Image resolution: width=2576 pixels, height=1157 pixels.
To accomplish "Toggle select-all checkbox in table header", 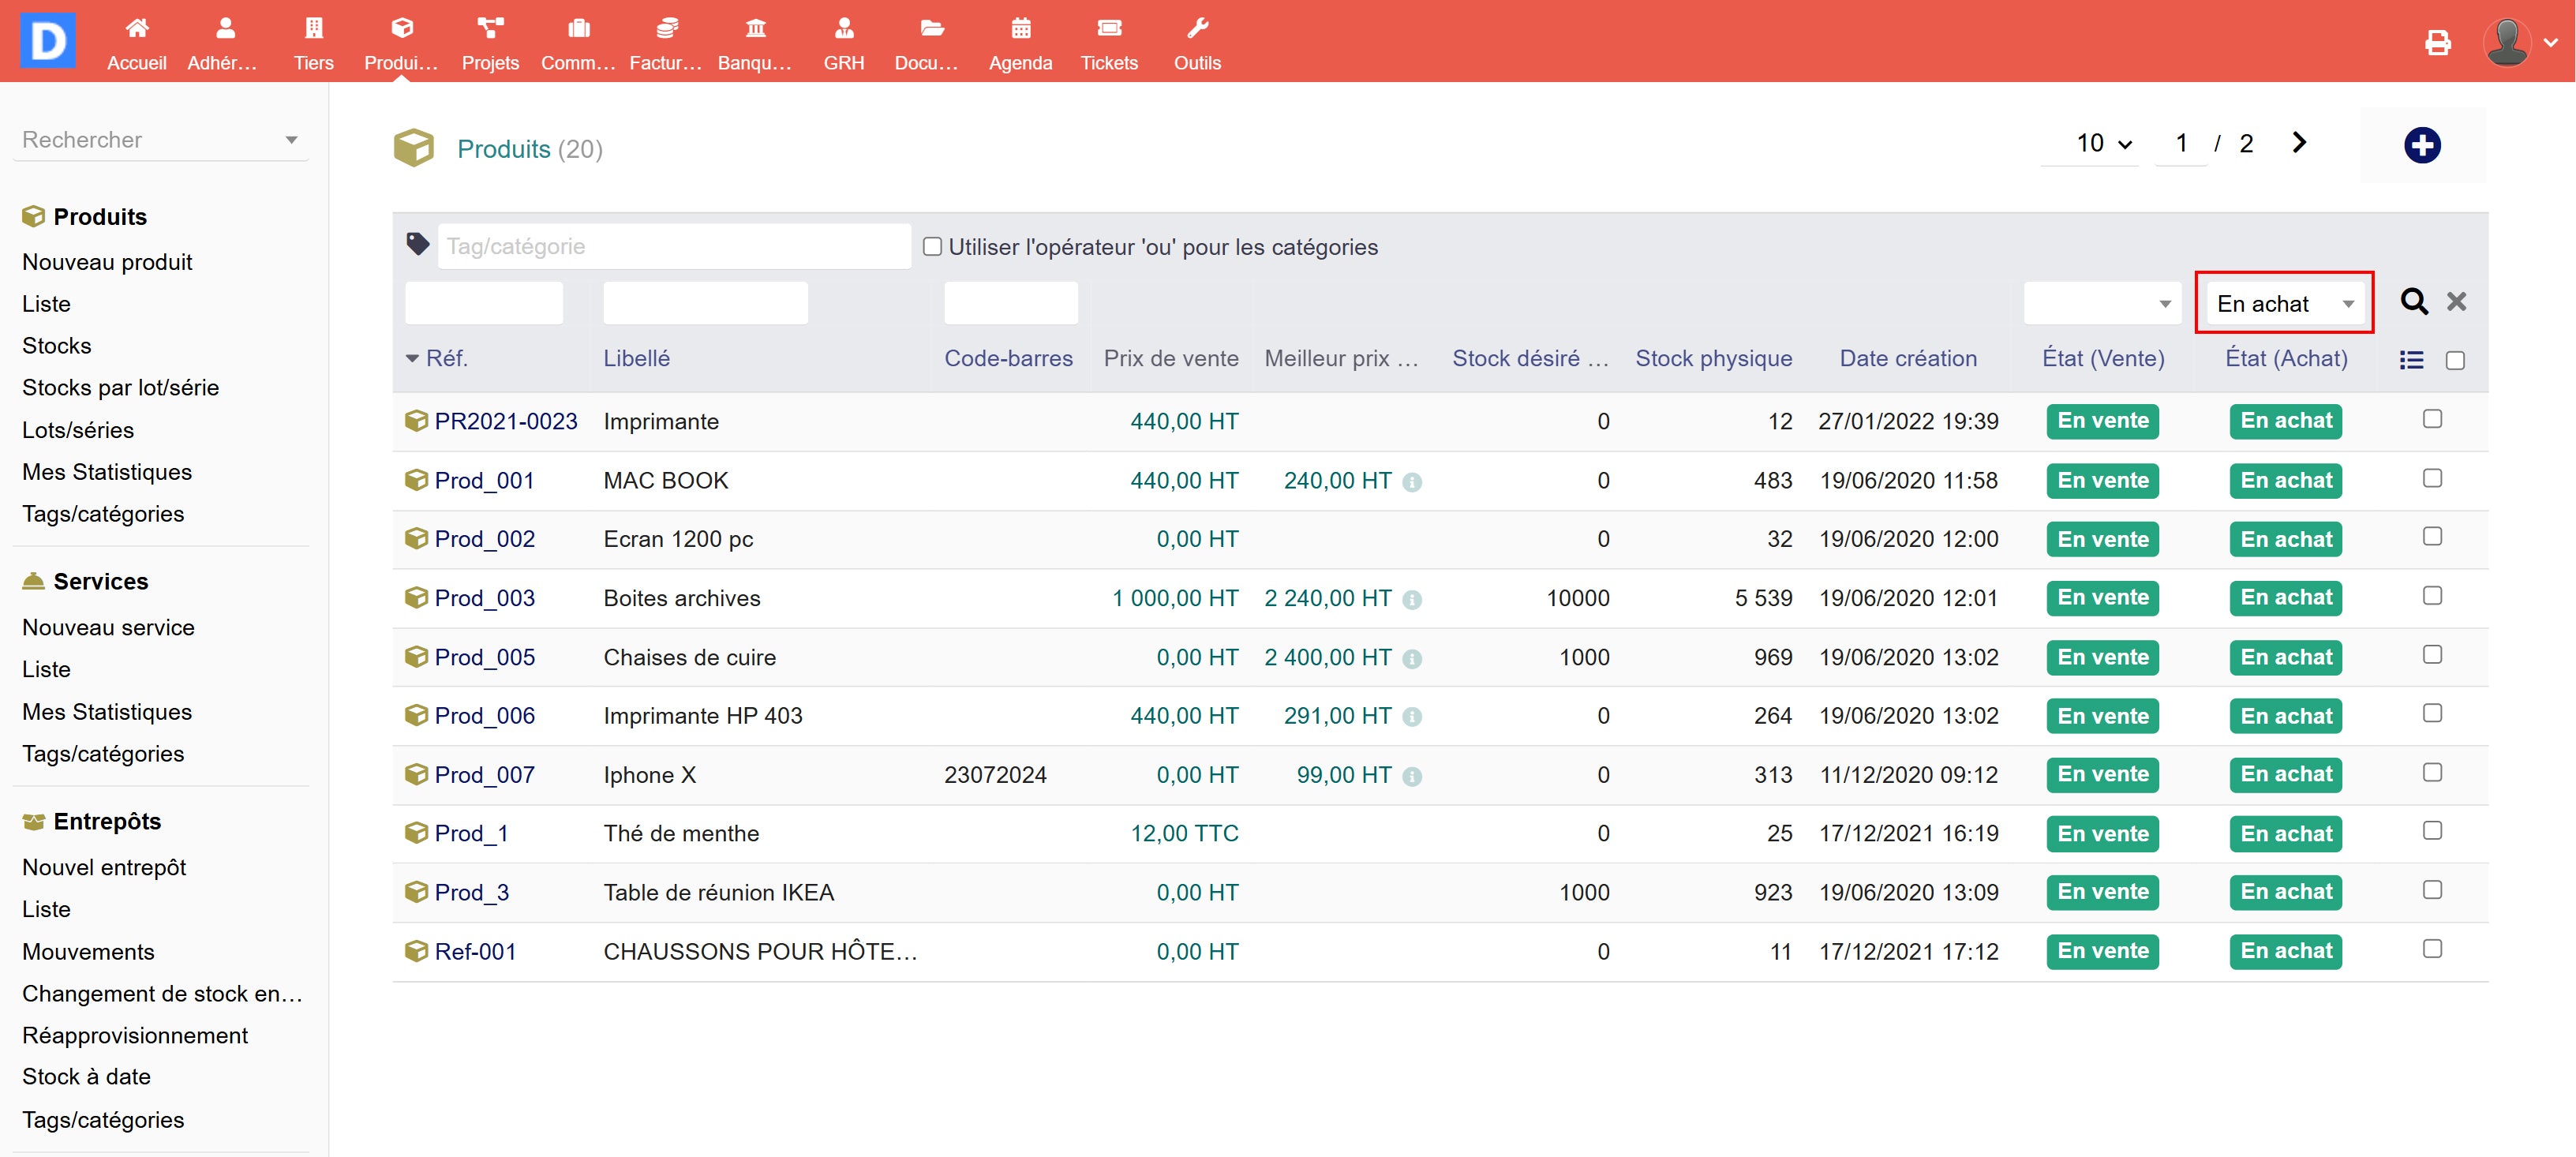I will tap(2454, 360).
